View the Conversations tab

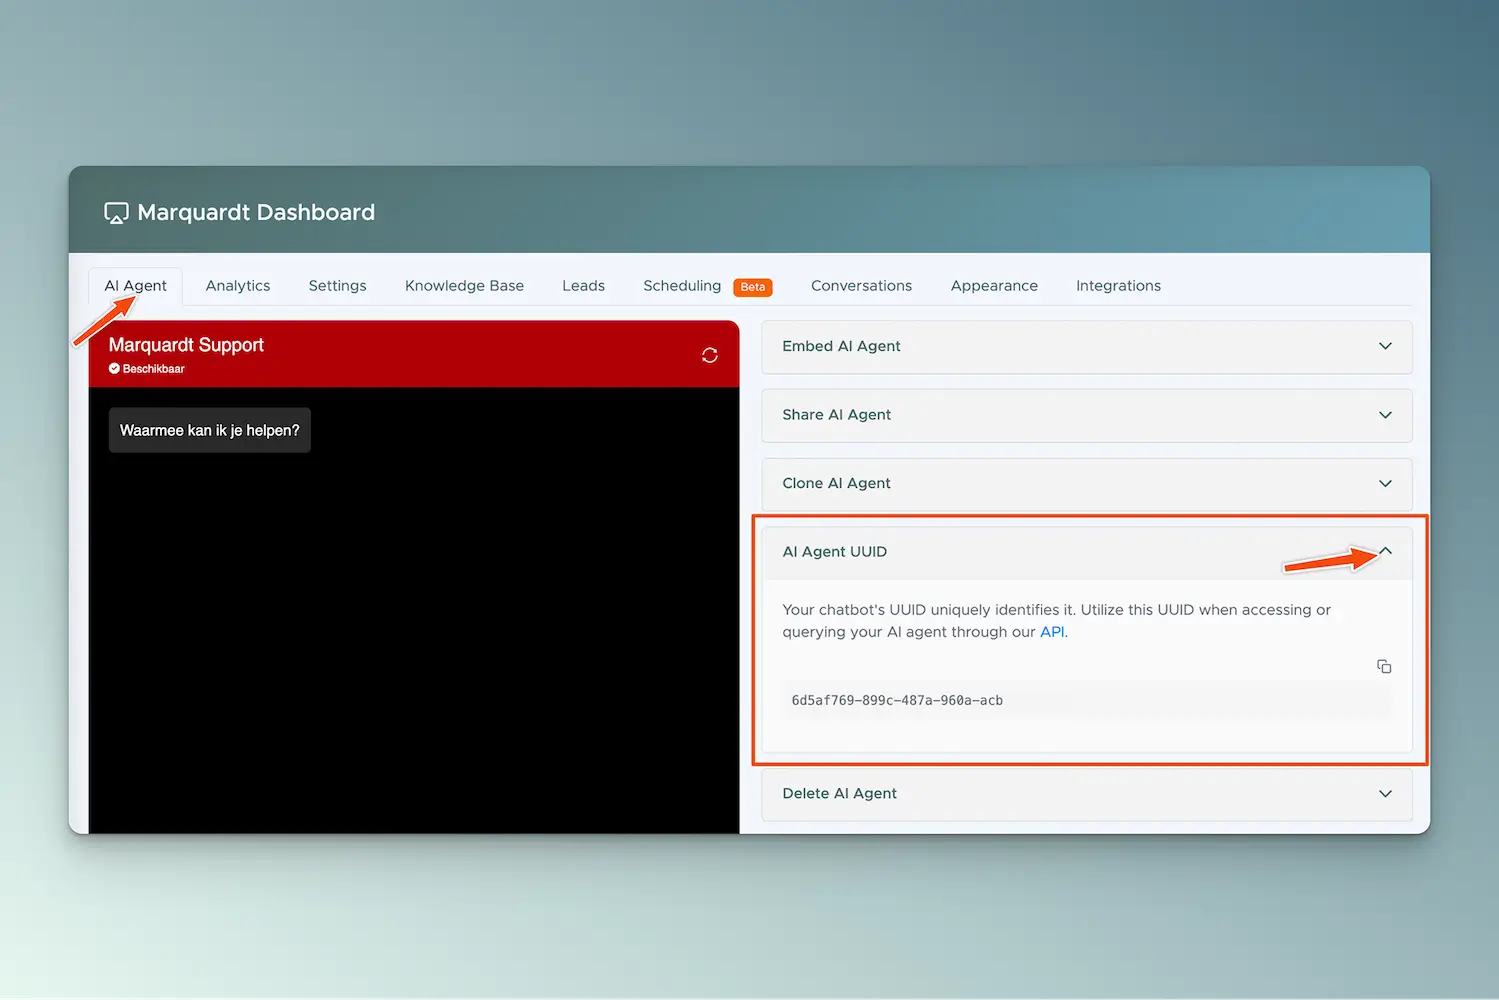[862, 286]
